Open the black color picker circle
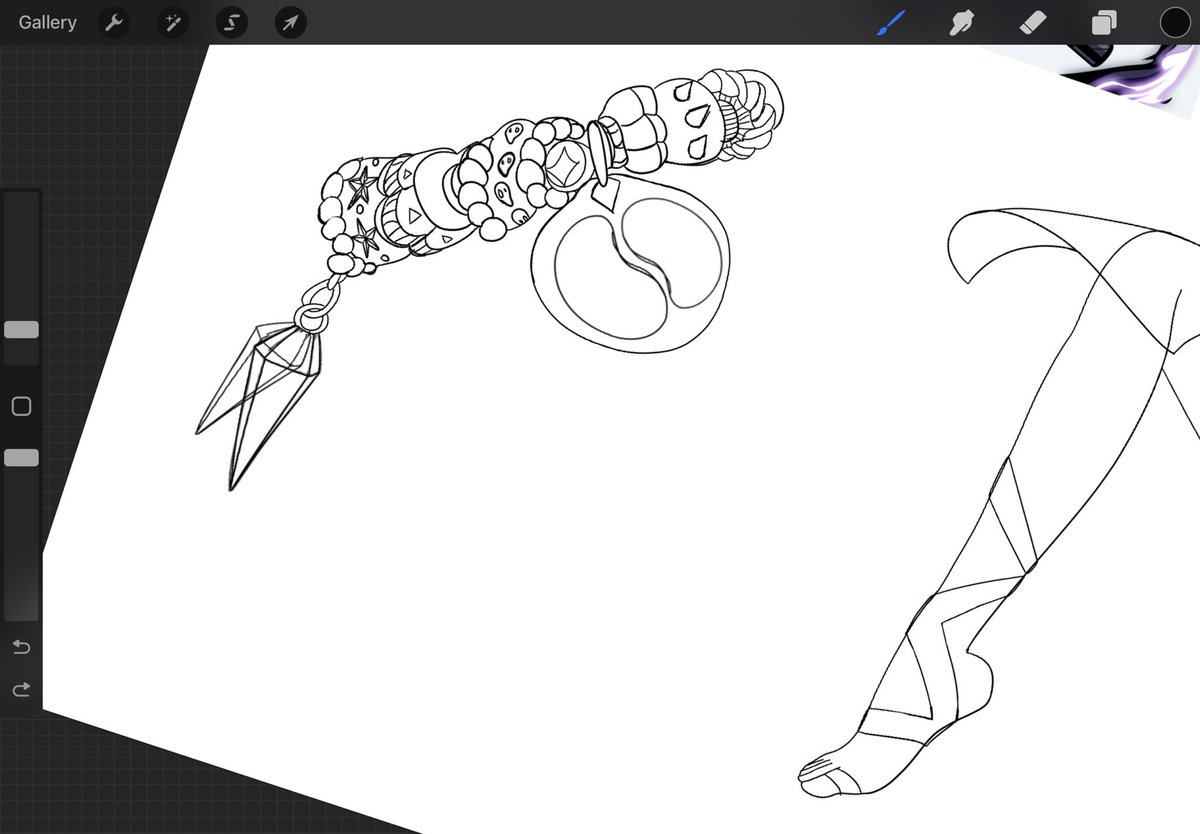1200x834 pixels. tap(1175, 22)
